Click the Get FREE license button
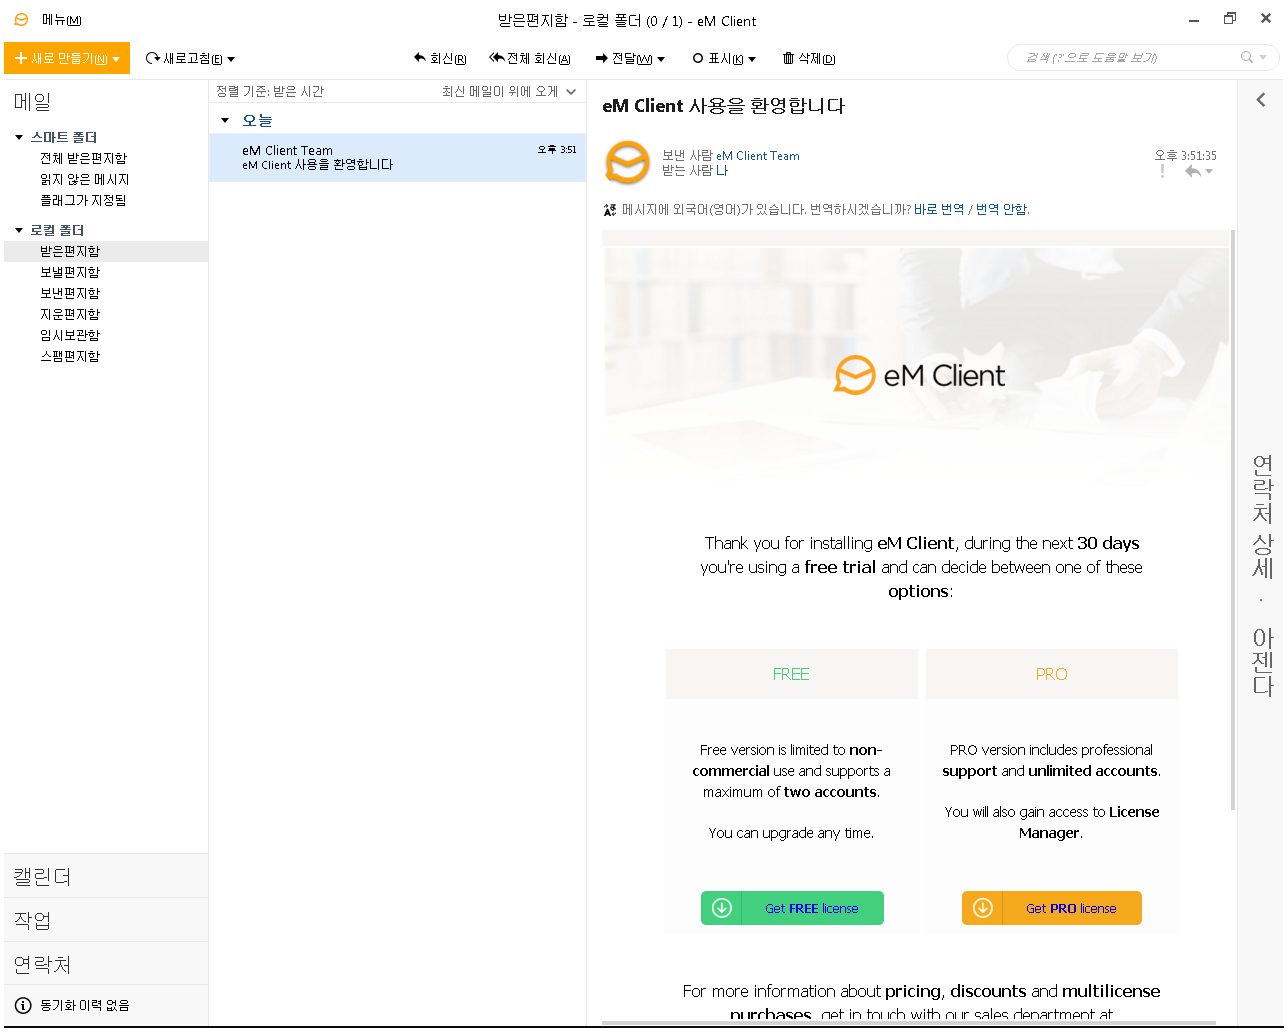The width and height of the screenshot is (1288, 1032). (x=792, y=908)
